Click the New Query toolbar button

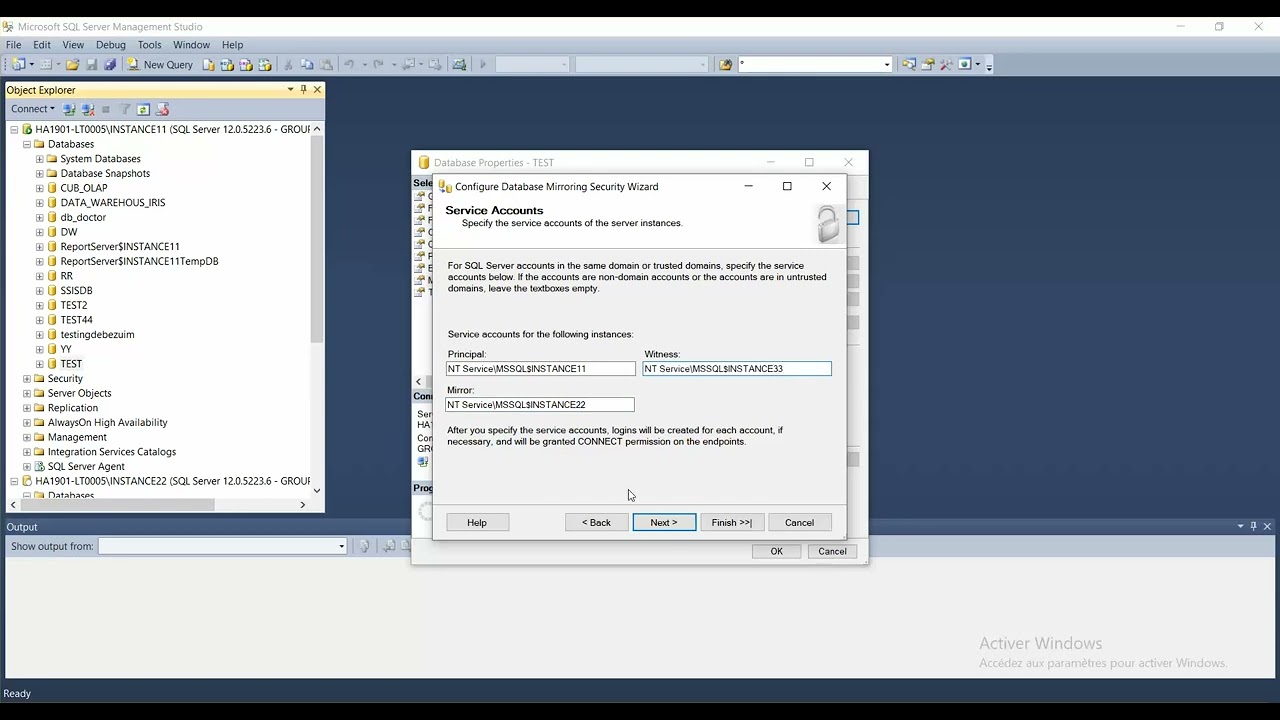(160, 64)
